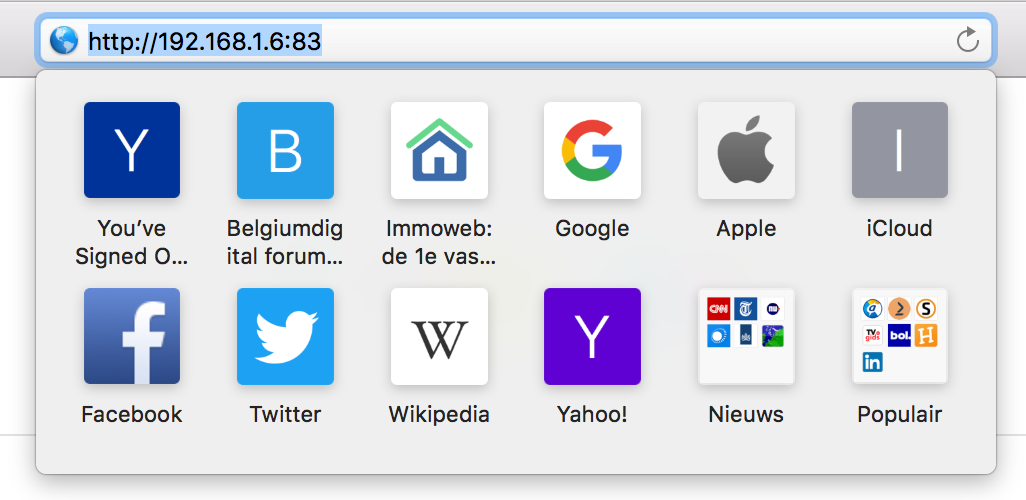
Task: Click the Nieuws folder label
Action: 746,414
